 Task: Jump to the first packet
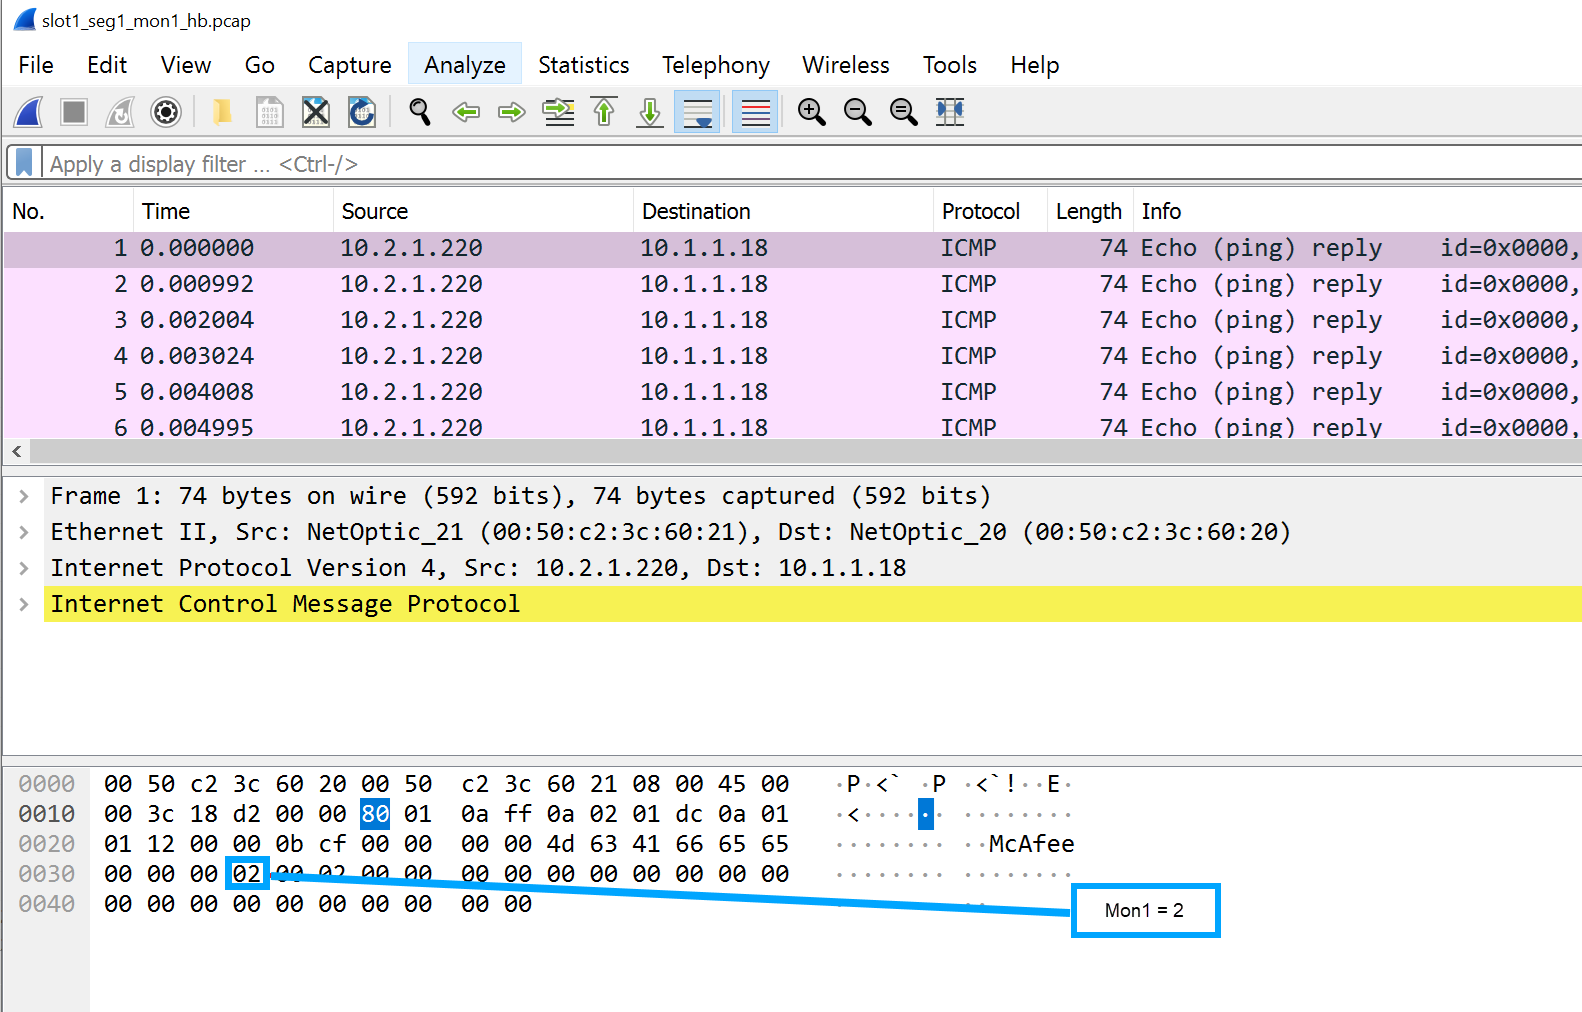point(604,112)
